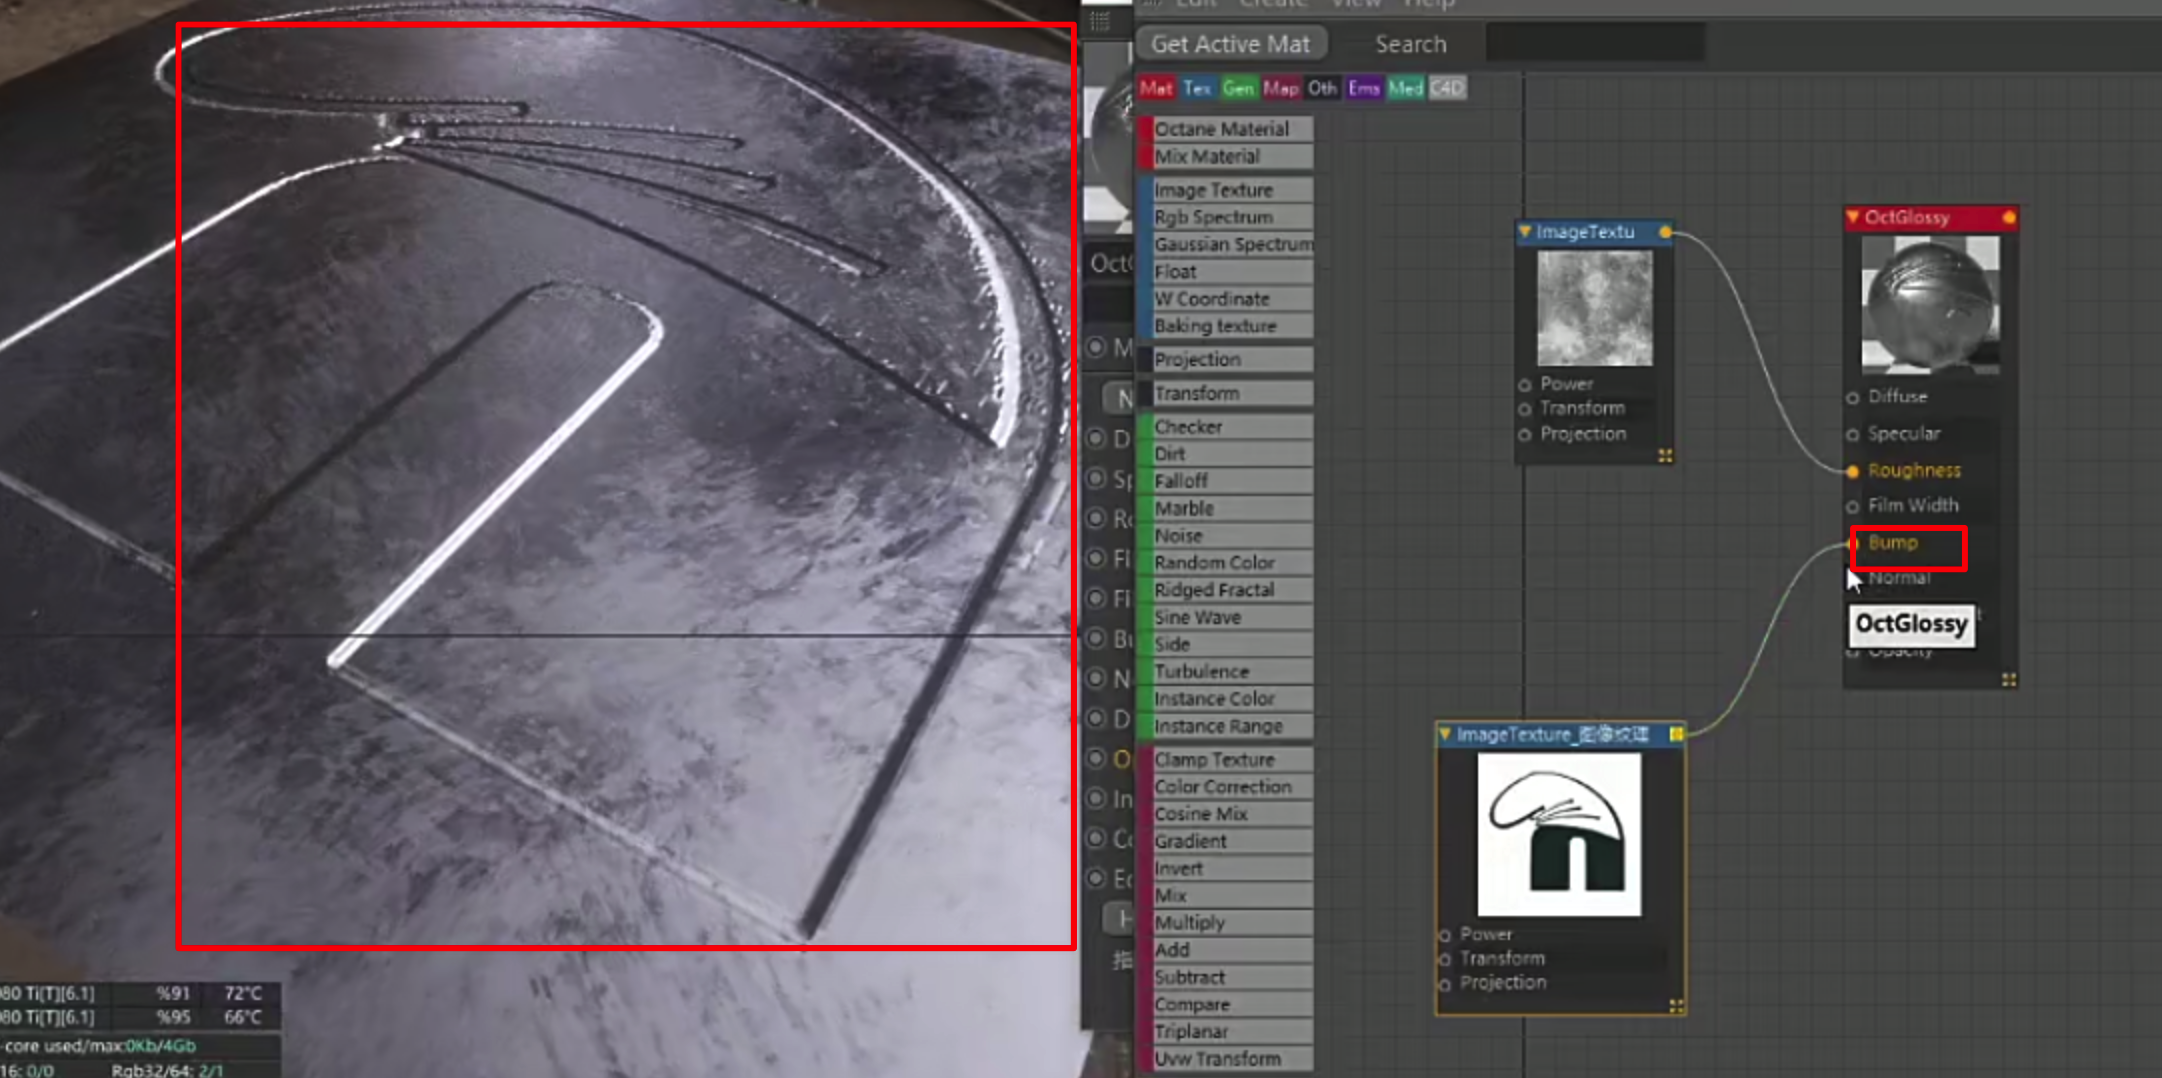Collapse the OctGlossy node with its triangle

click(x=1853, y=217)
